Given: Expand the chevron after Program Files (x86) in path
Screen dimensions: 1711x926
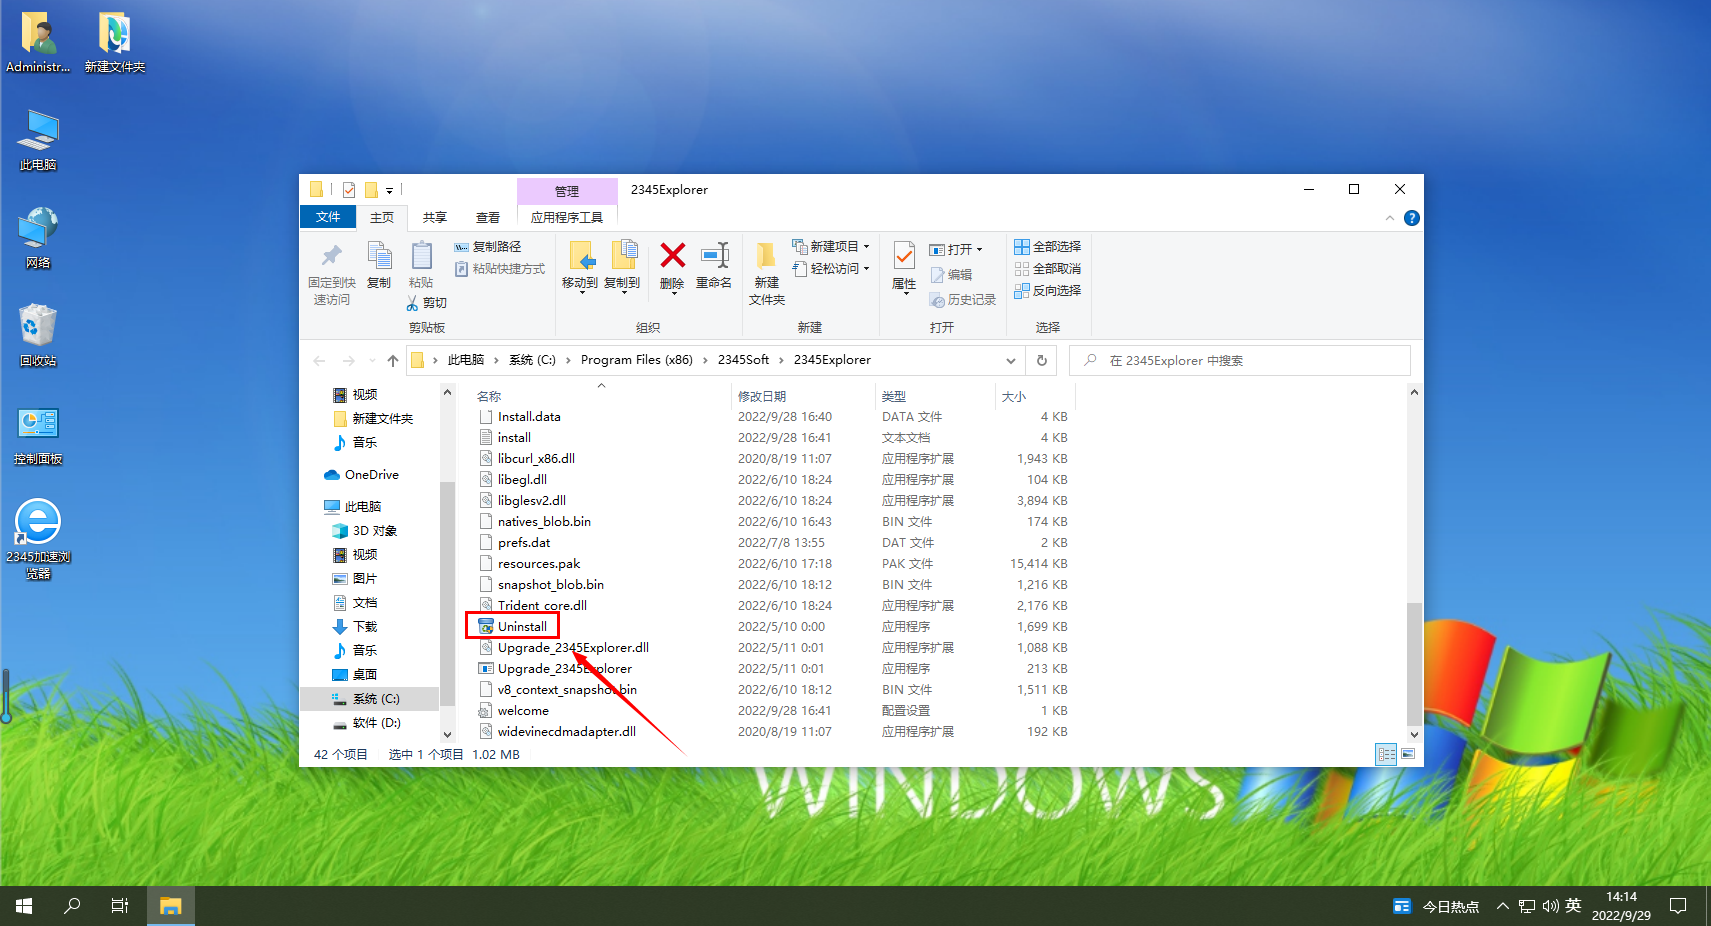Looking at the screenshot, I should pos(705,360).
